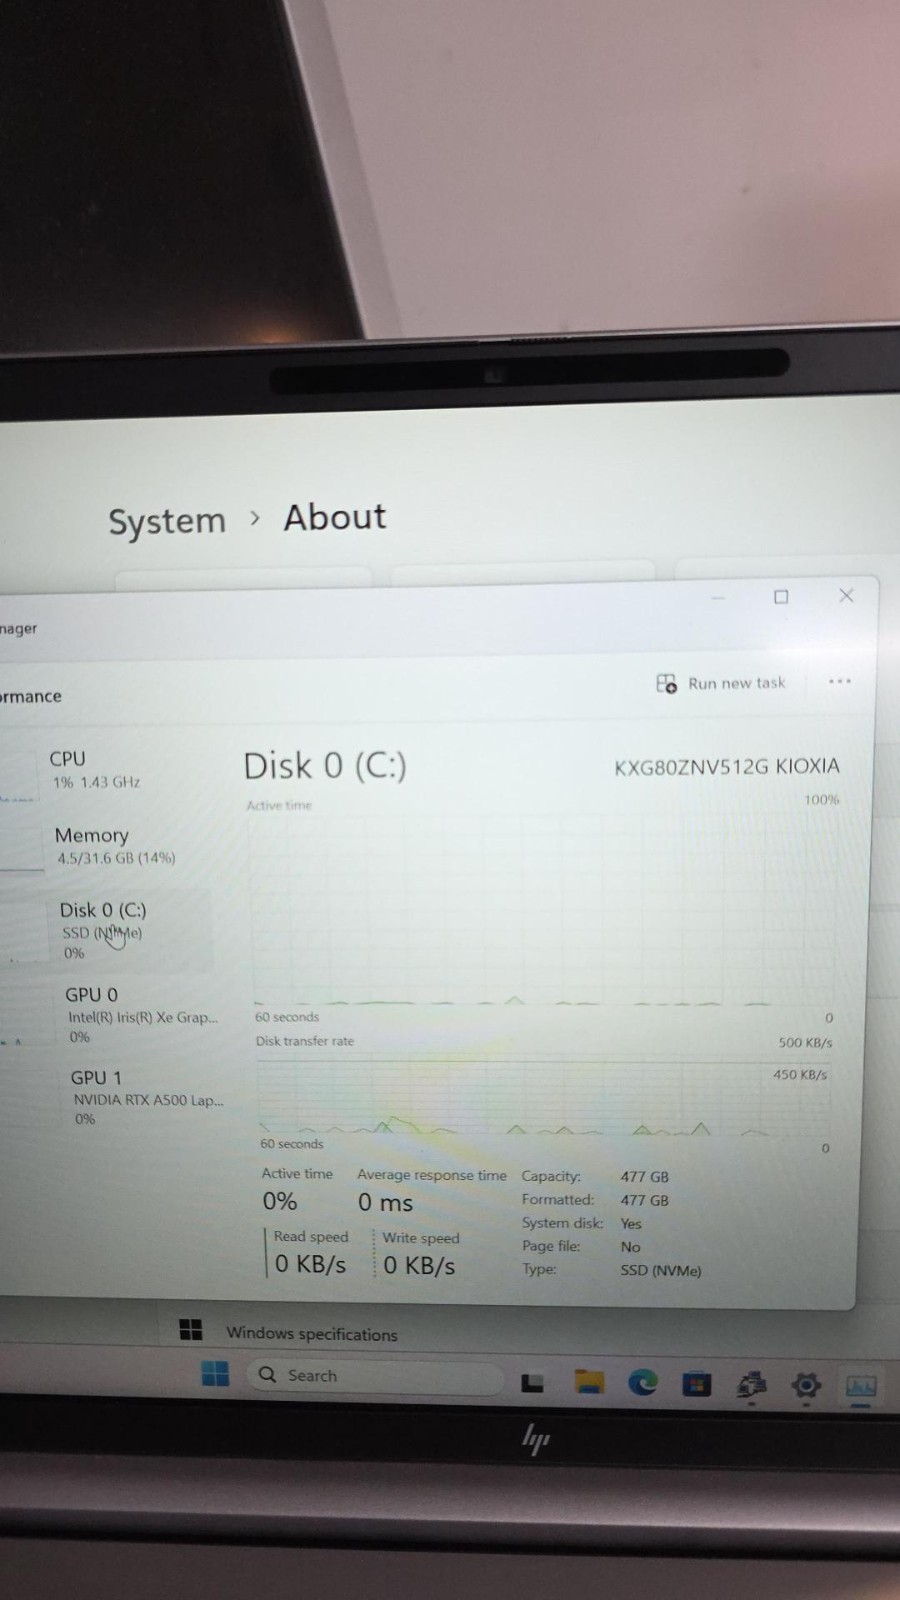Click the Average response time 0 ms value

[386, 1203]
